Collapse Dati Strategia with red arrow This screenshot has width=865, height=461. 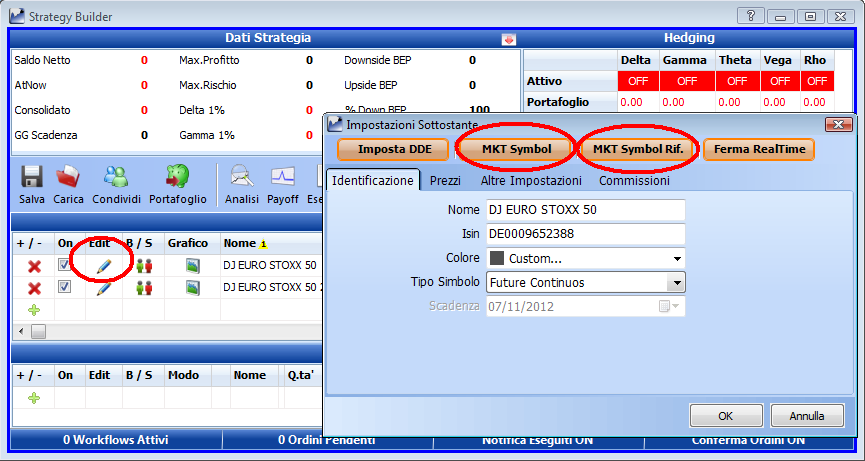click(x=509, y=39)
